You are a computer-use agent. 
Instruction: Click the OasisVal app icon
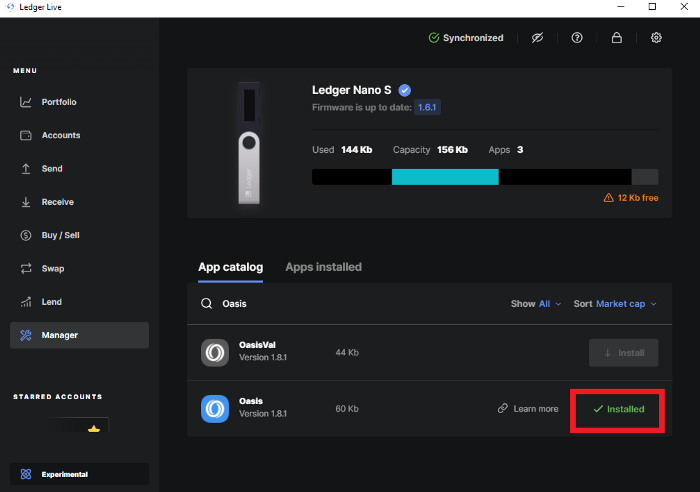tap(215, 353)
